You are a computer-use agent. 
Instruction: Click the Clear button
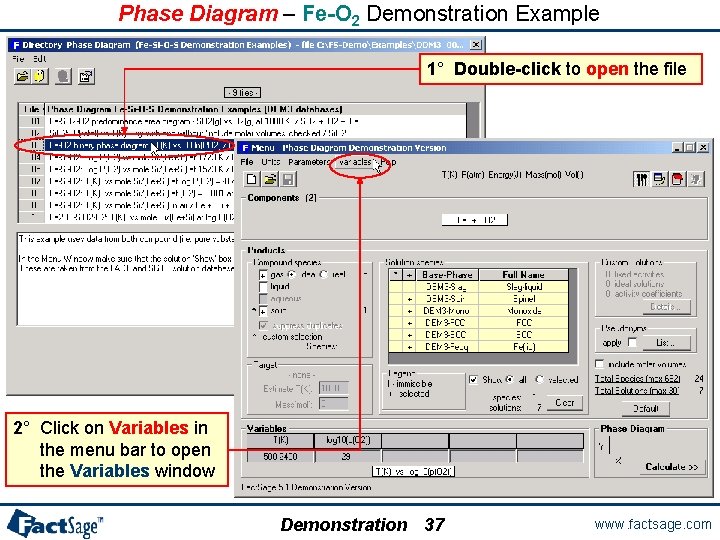click(565, 403)
